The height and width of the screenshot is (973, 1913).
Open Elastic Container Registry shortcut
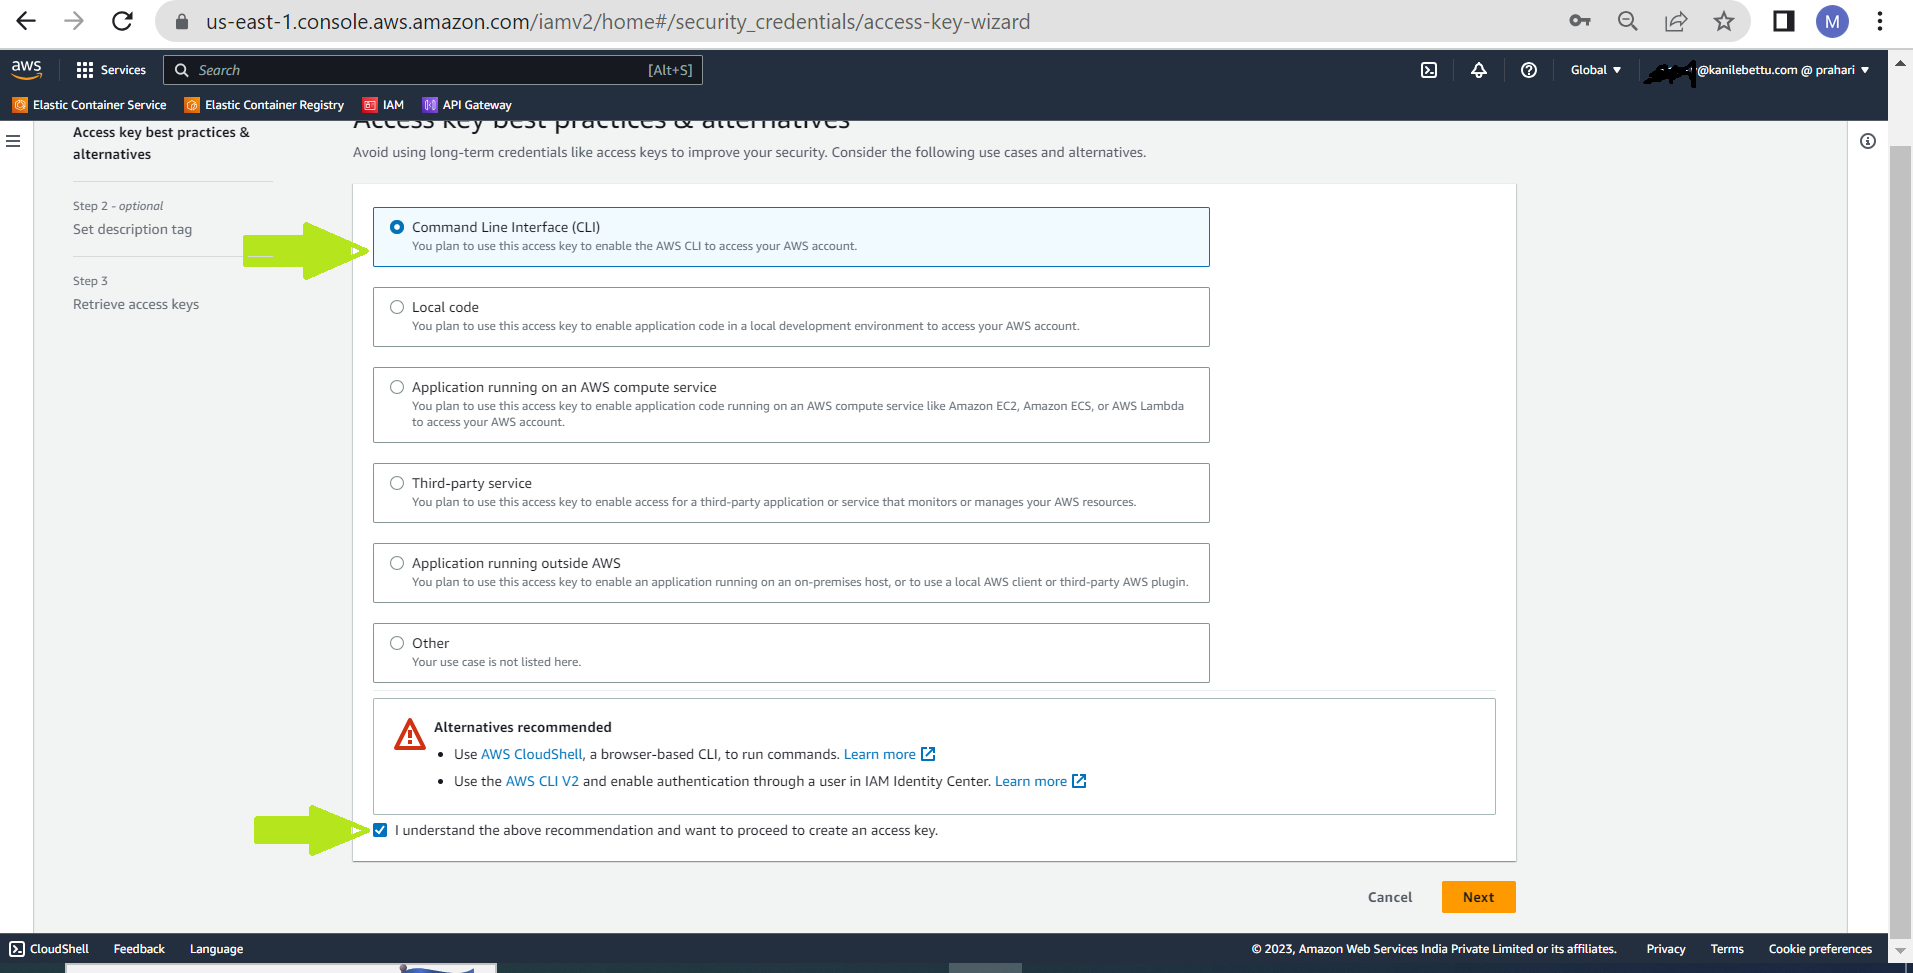point(264,104)
